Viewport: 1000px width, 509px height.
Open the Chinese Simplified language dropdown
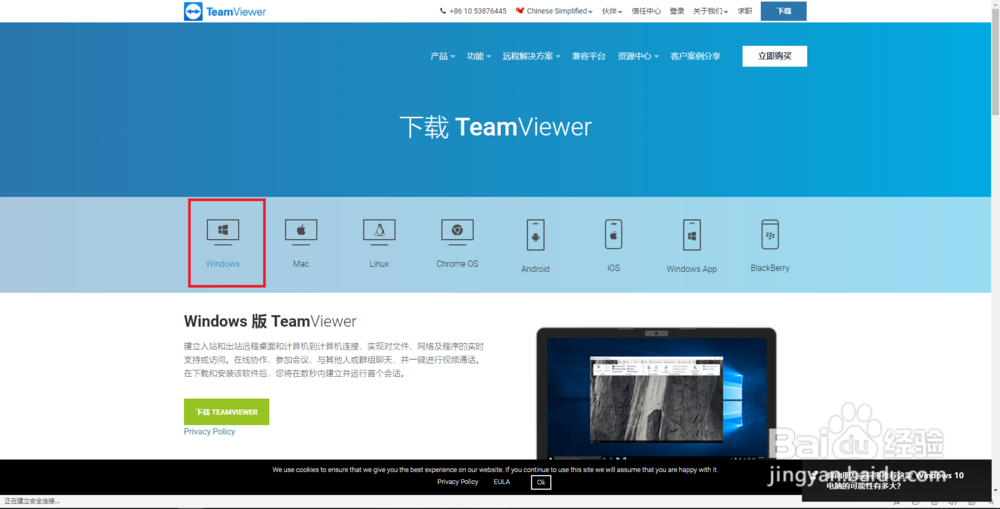tap(554, 11)
